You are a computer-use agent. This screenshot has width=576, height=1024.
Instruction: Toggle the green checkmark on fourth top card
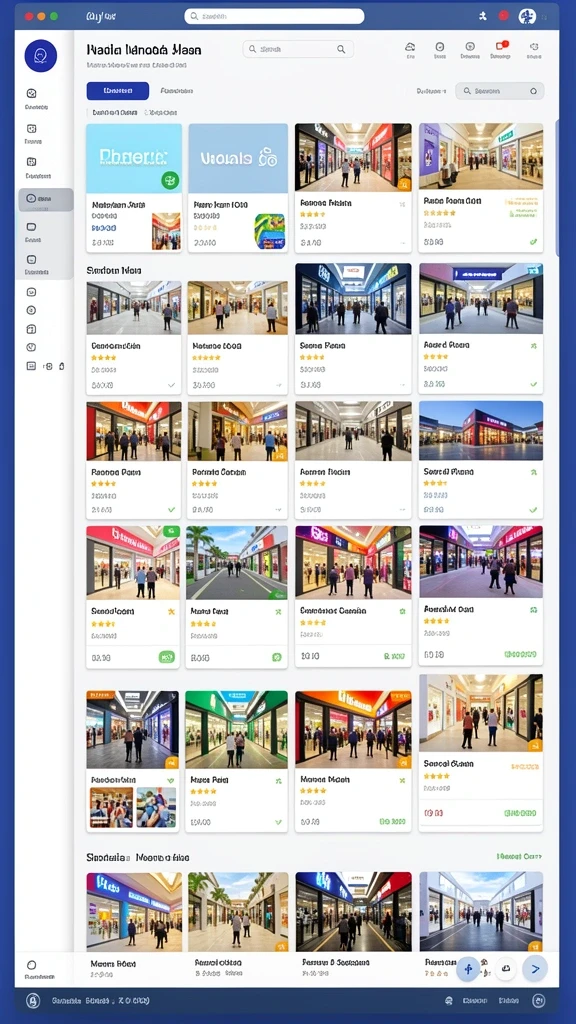click(x=534, y=242)
